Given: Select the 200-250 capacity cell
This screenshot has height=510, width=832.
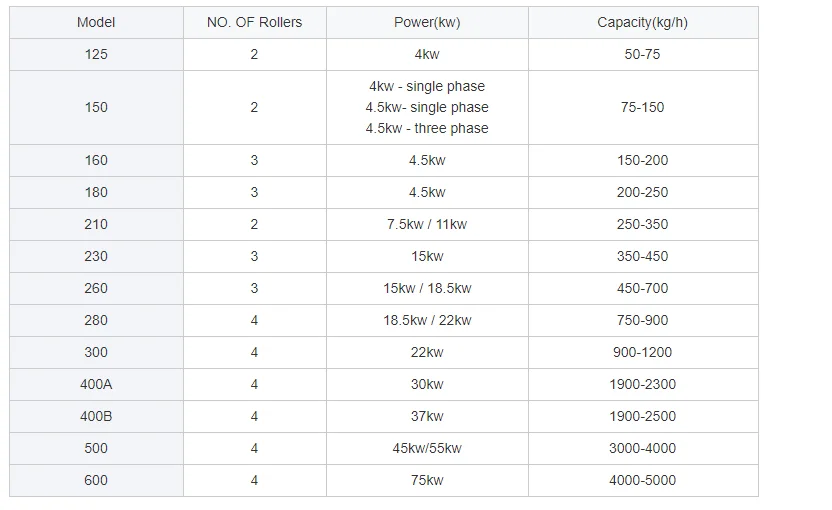Looking at the screenshot, I should pyautogui.click(x=642, y=192).
